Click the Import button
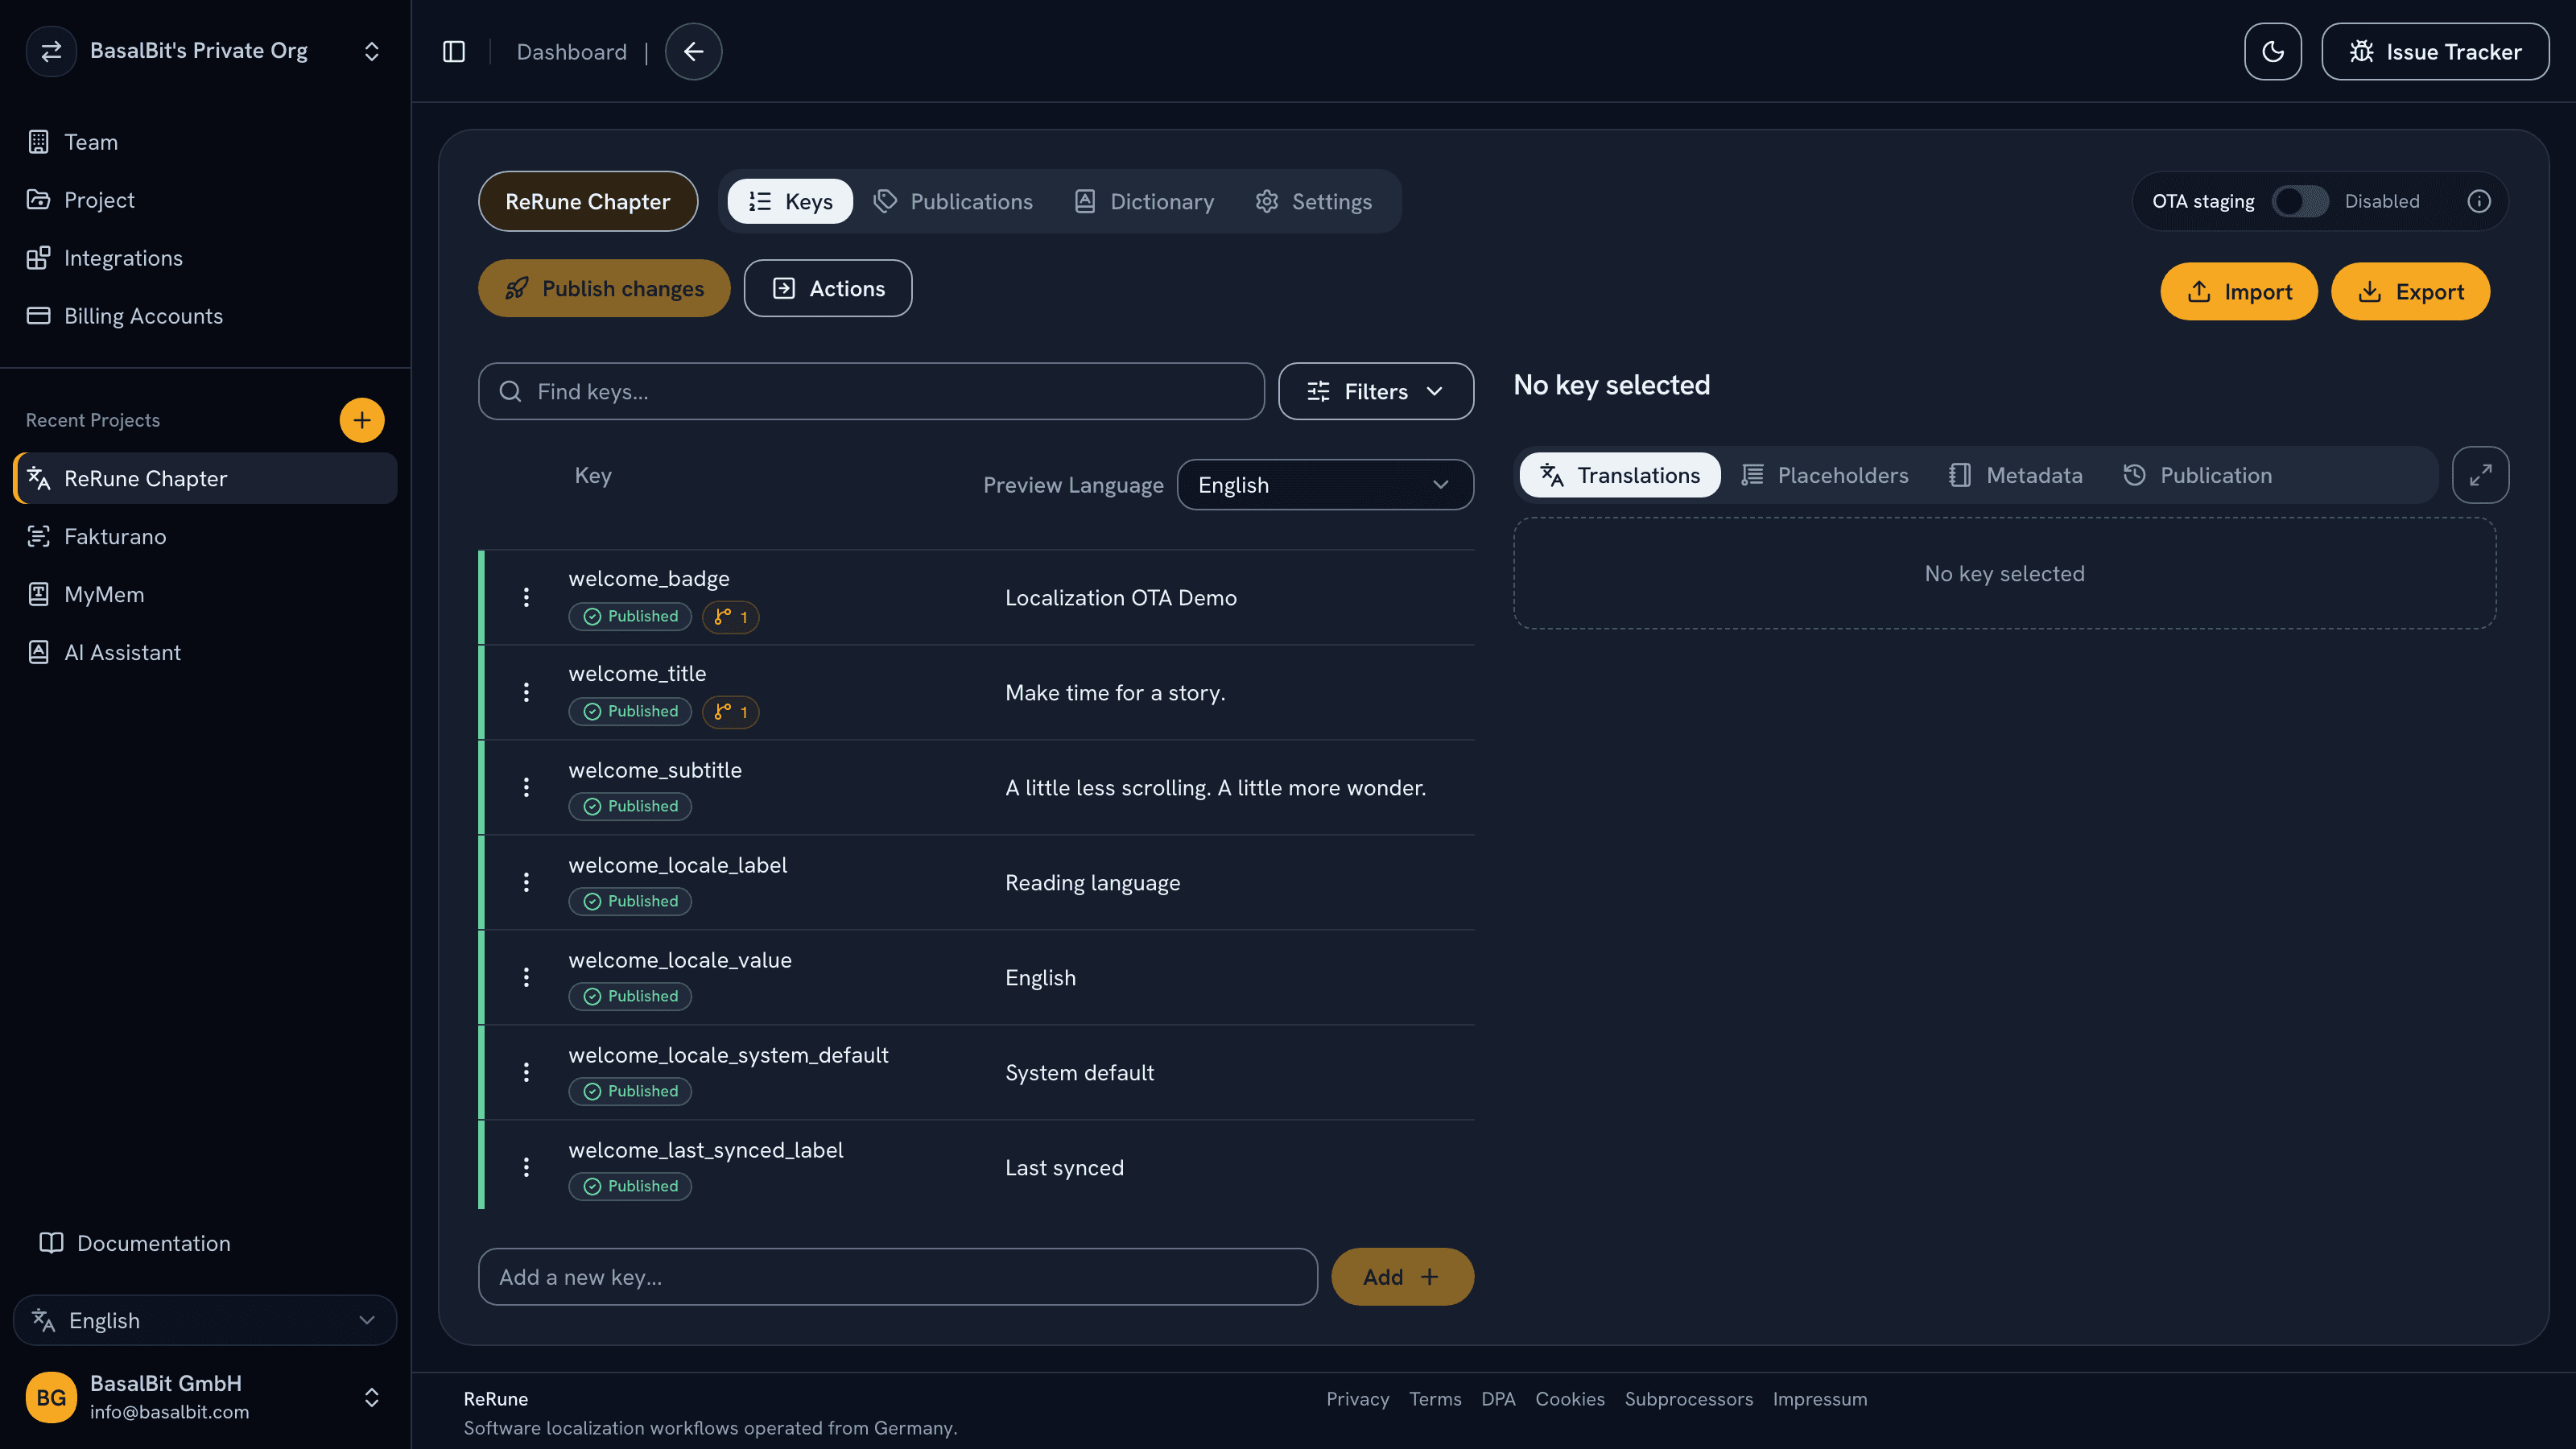The image size is (2576, 1449). point(2238,291)
